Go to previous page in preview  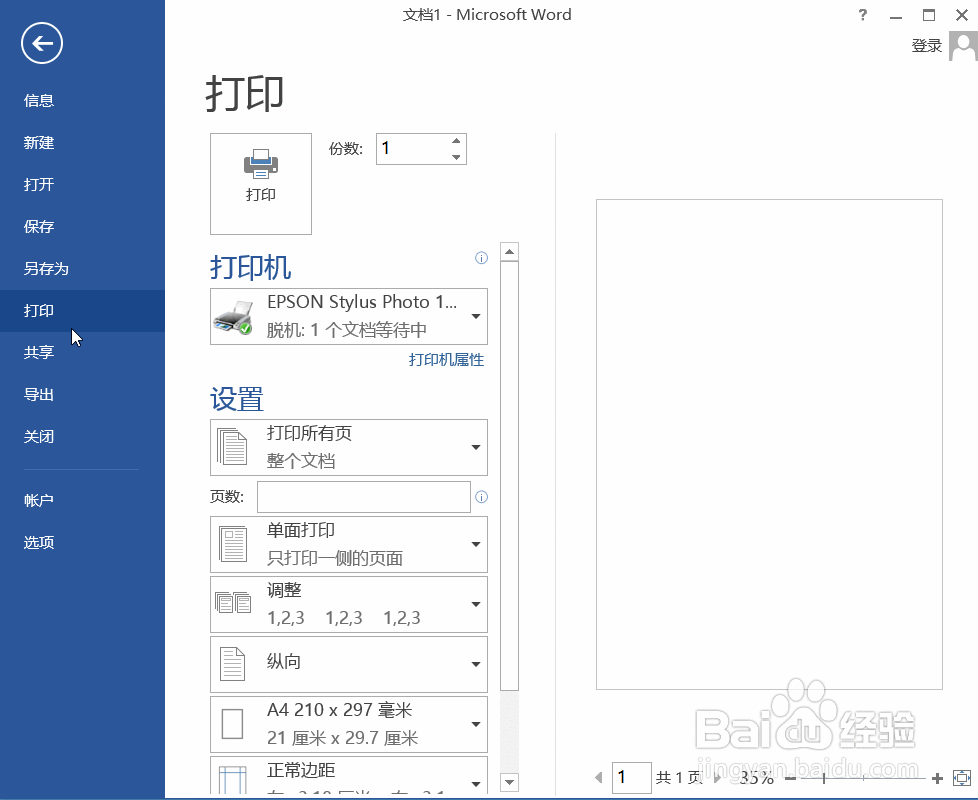599,778
